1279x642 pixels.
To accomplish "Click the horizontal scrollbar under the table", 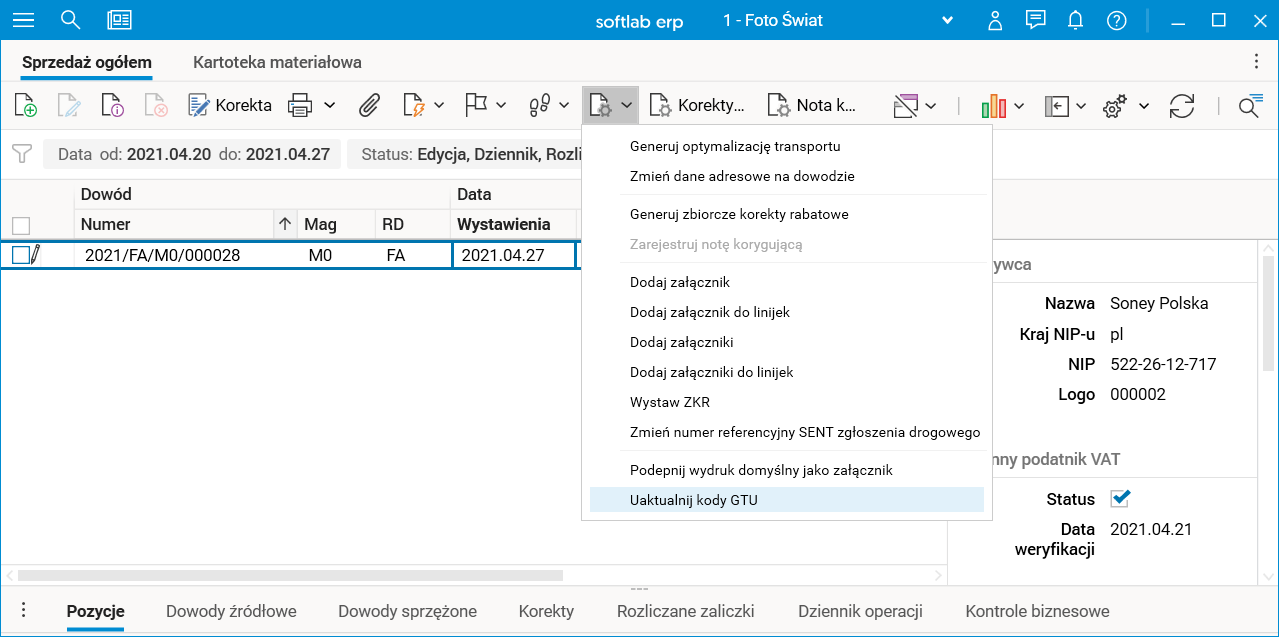I will point(290,576).
